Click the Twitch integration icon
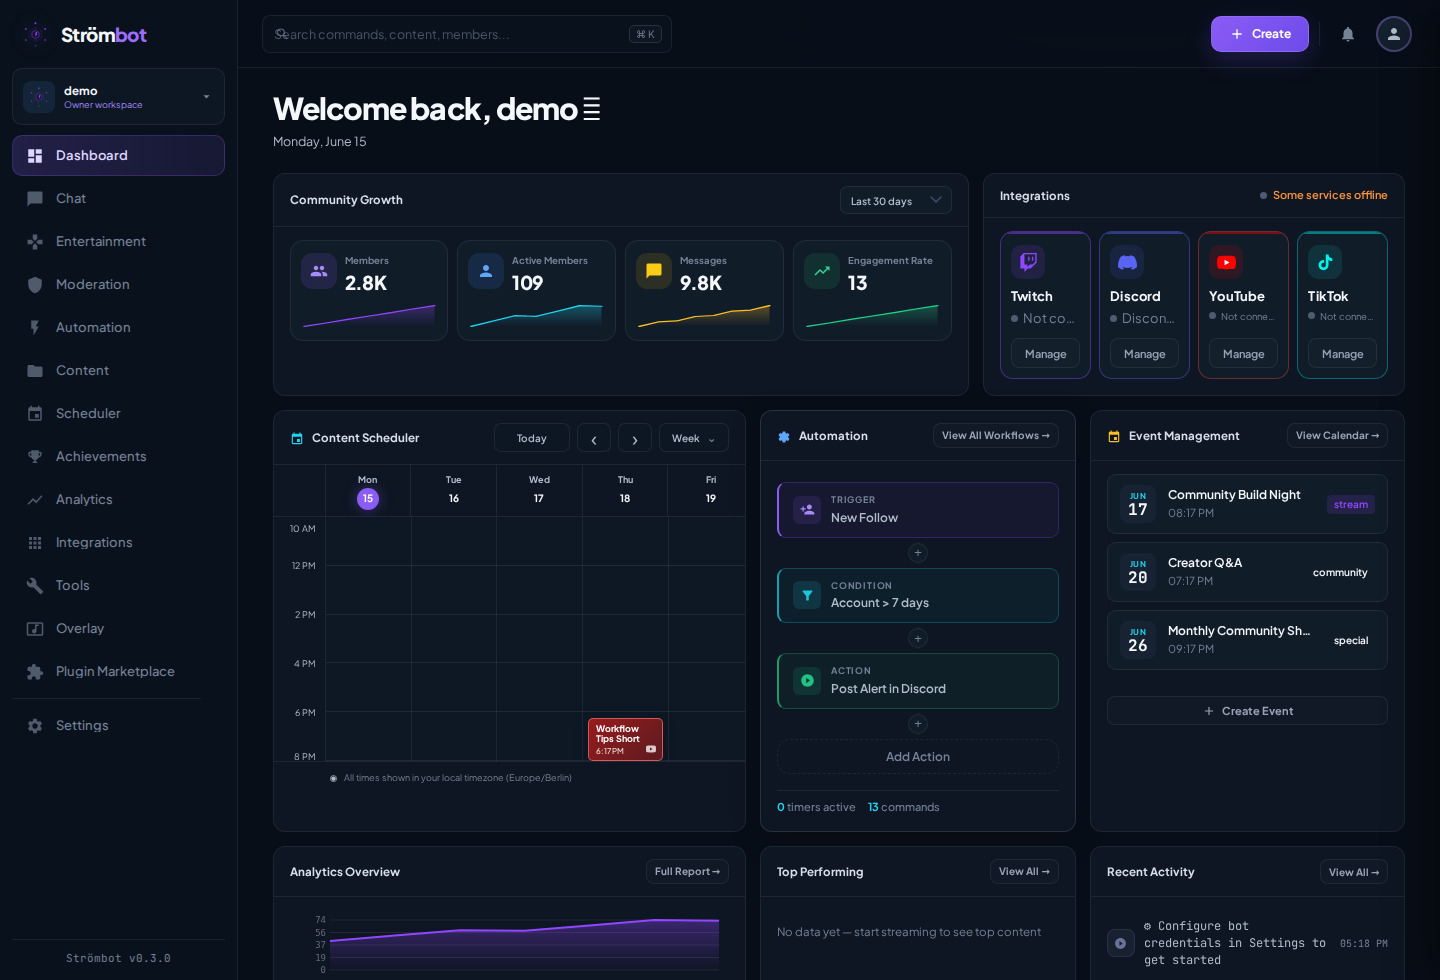This screenshot has width=1440, height=980. 1028,262
